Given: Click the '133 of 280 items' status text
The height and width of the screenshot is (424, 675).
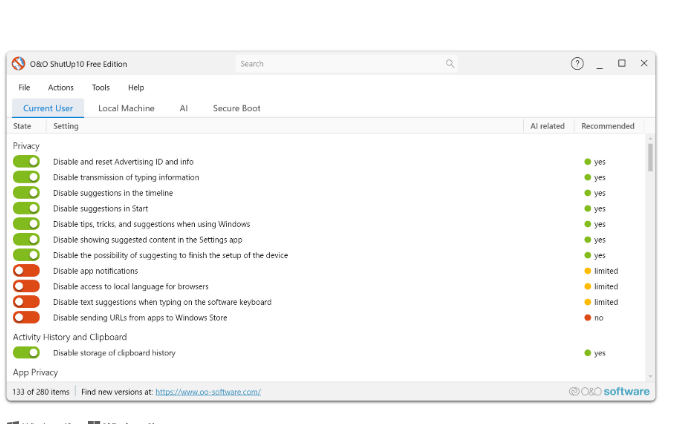Looking at the screenshot, I should pyautogui.click(x=41, y=392).
